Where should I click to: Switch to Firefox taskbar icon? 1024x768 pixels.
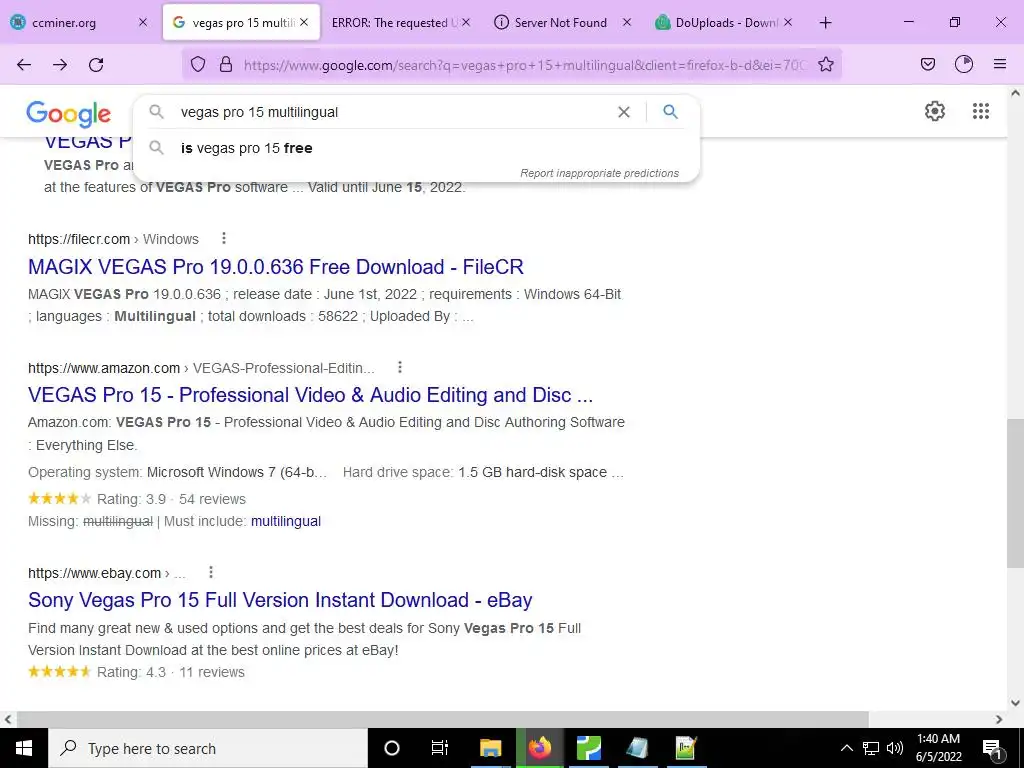coord(539,748)
